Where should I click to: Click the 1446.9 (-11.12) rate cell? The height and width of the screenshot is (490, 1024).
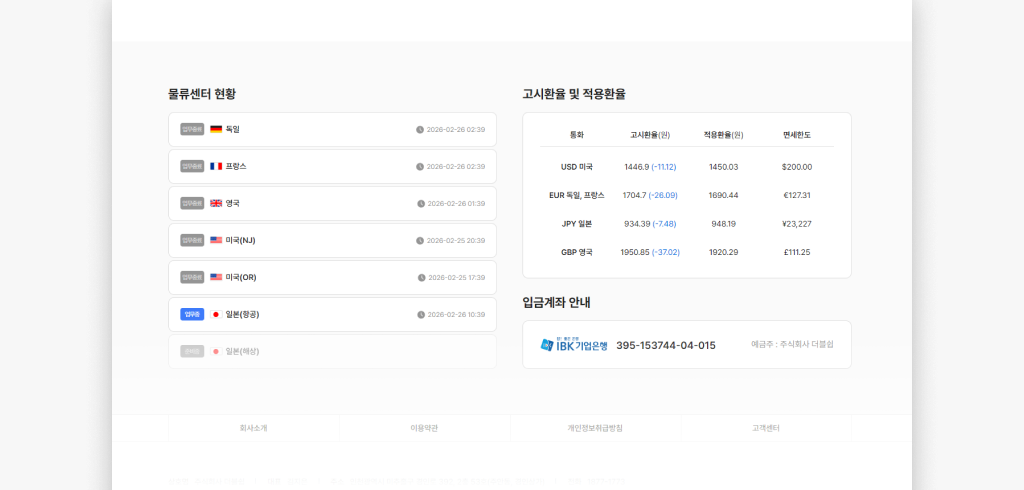click(x=650, y=167)
